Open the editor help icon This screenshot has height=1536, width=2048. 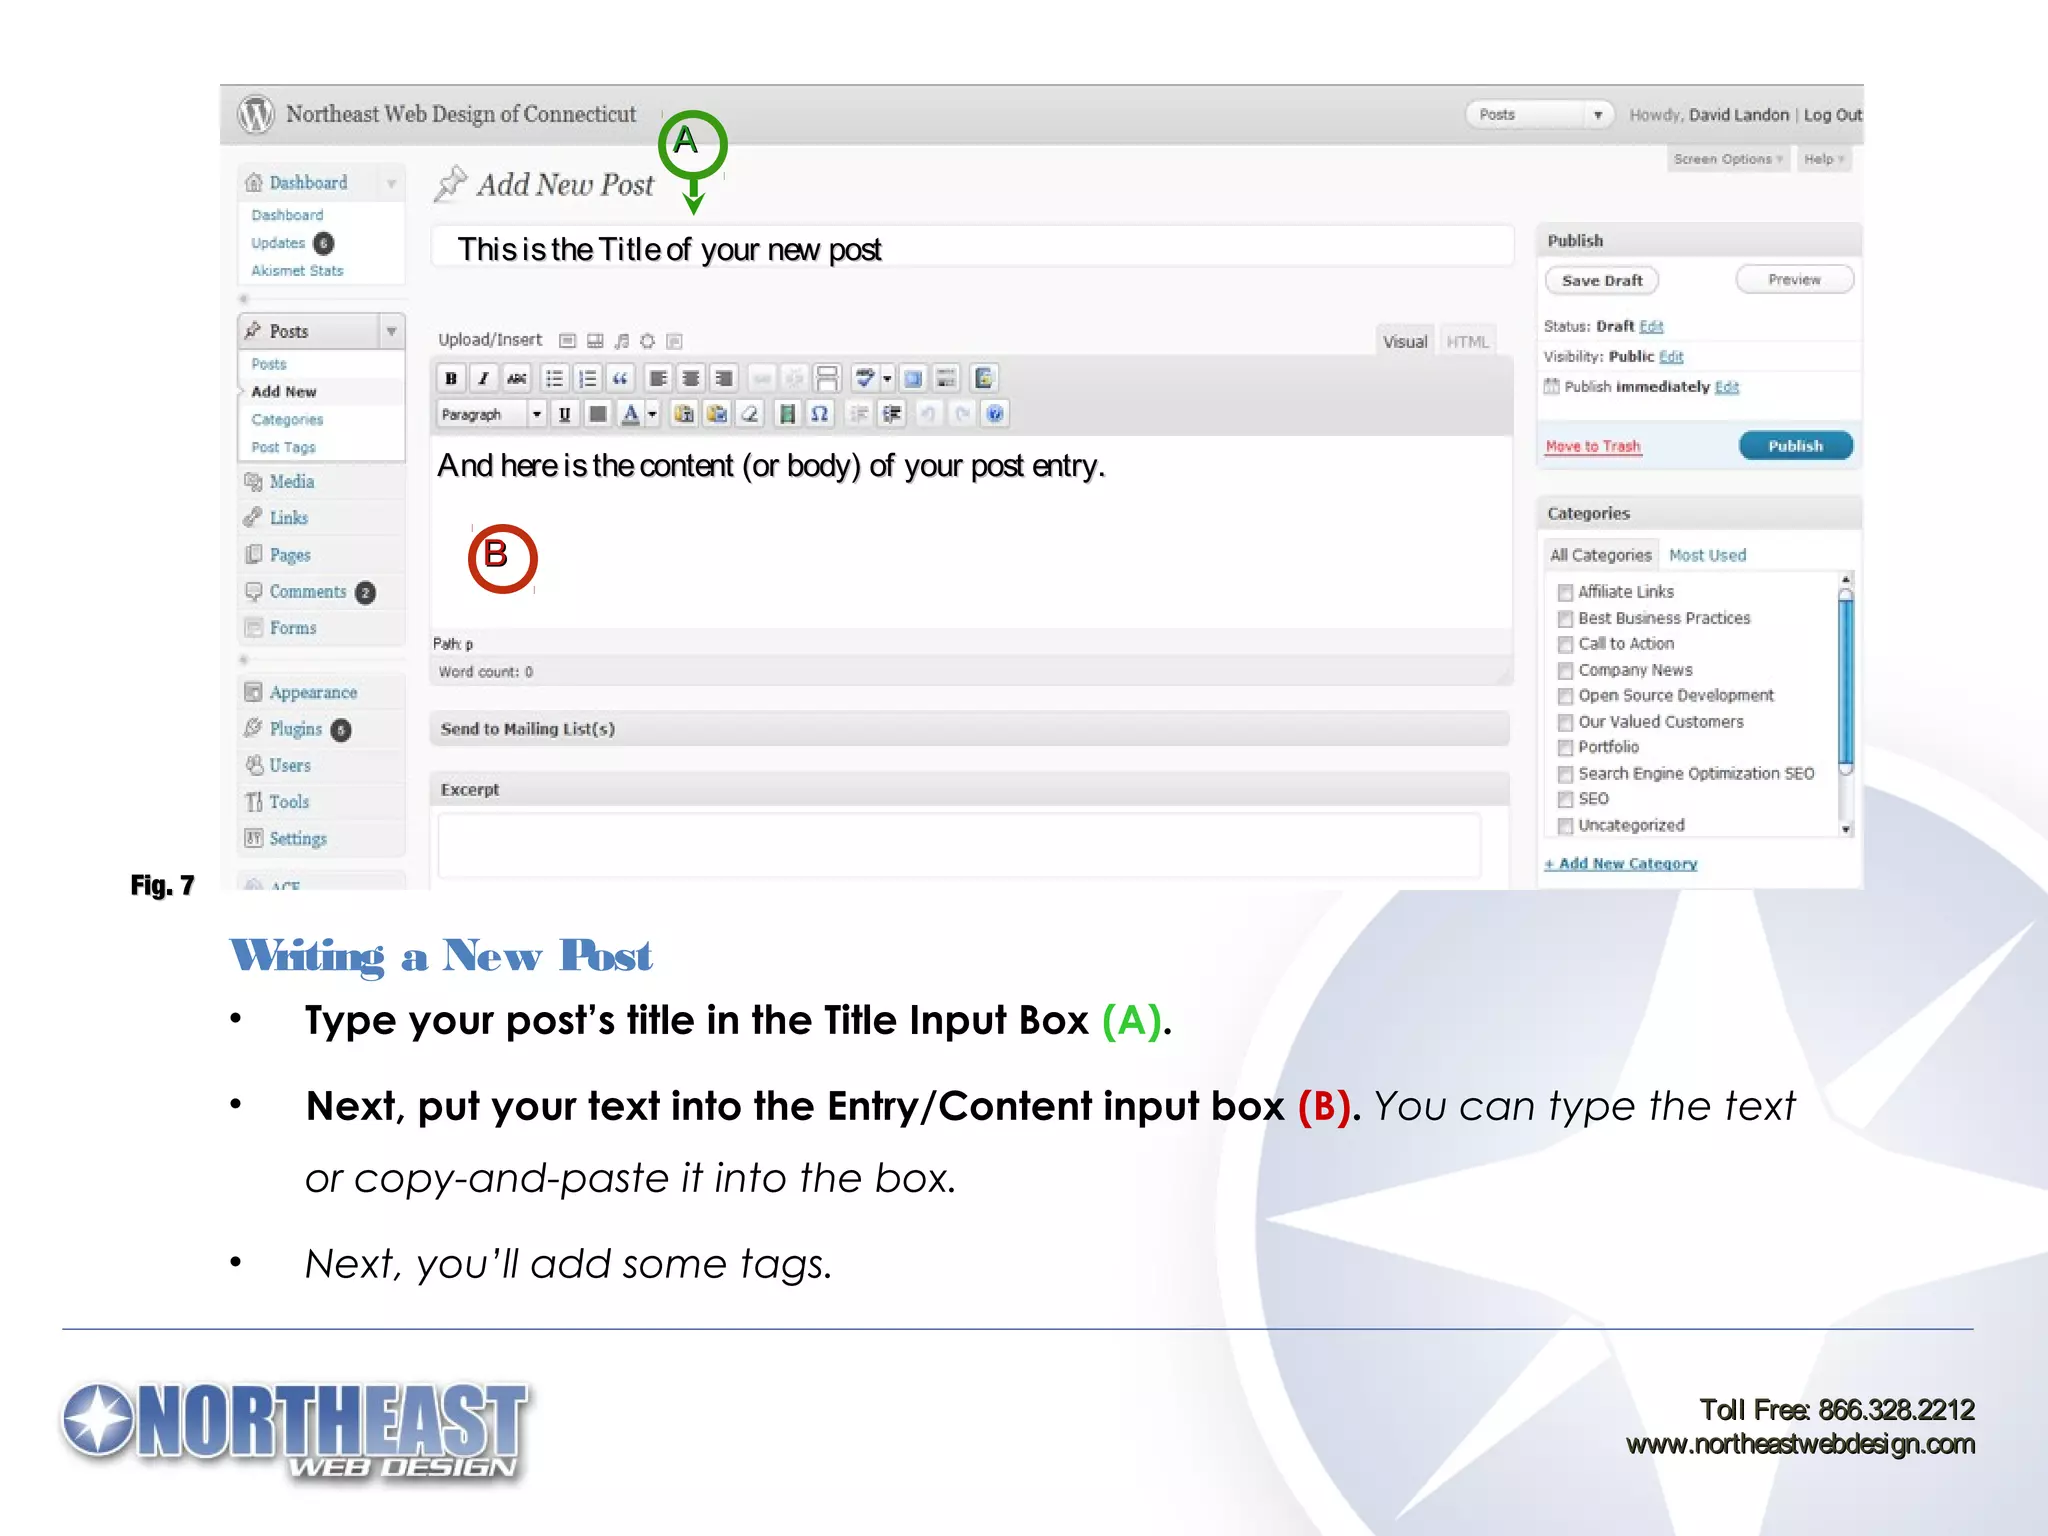coord(995,414)
